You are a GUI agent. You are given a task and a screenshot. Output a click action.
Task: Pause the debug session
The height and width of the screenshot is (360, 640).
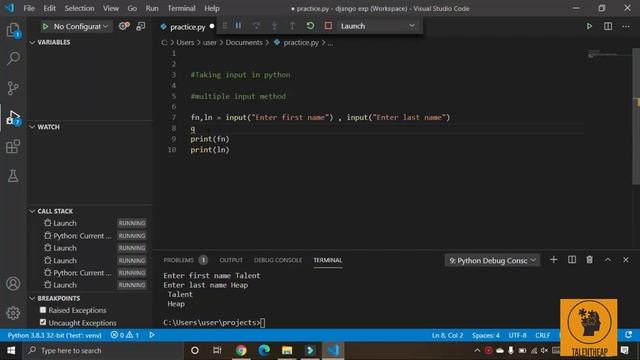(238, 26)
